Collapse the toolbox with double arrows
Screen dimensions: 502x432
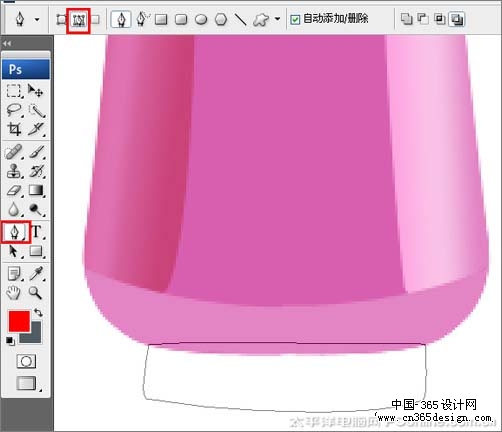tap(7, 43)
